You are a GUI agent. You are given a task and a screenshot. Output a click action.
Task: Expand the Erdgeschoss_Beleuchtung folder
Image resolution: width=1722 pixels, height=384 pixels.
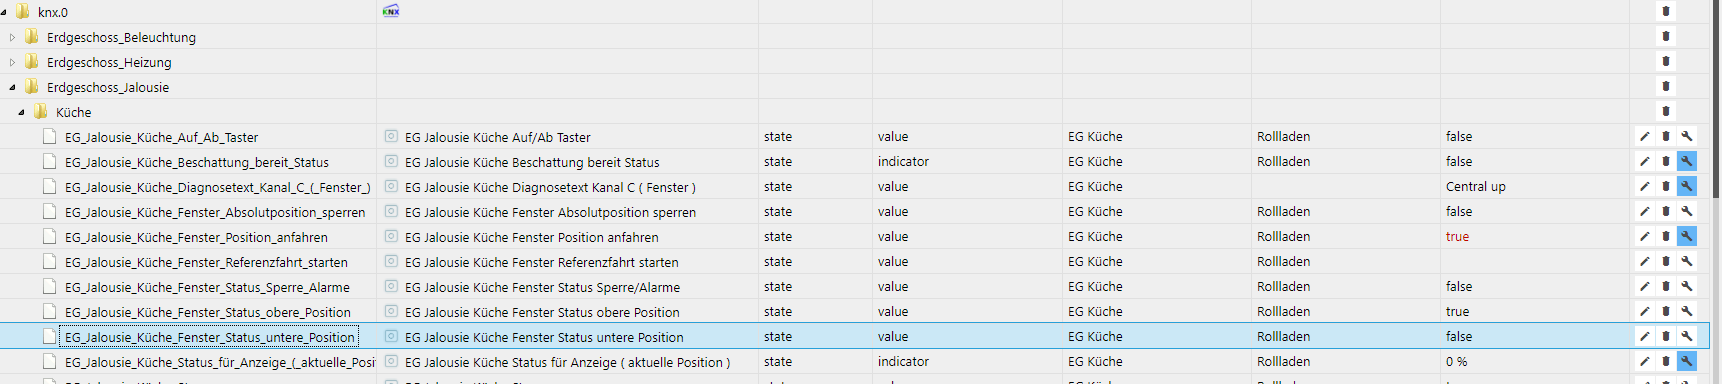(12, 37)
